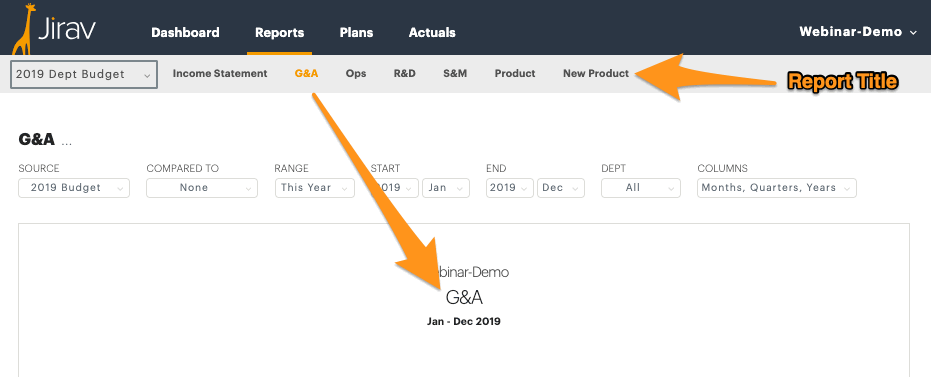Go to the Plans menu
The height and width of the screenshot is (377, 931).
click(356, 33)
